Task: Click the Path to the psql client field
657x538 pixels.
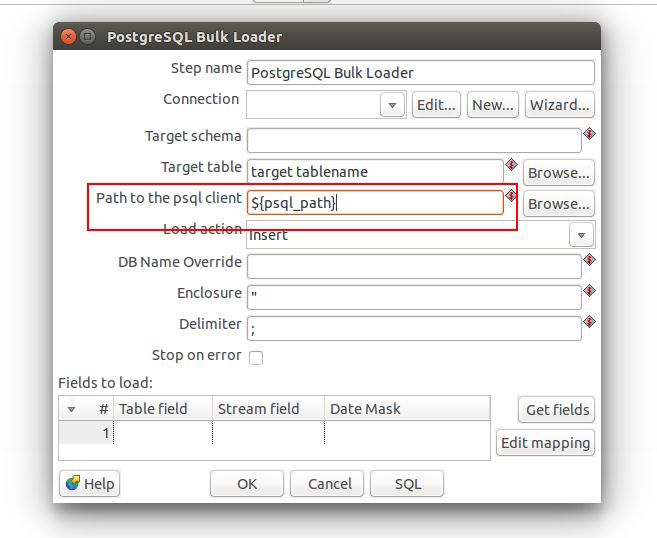Action: tap(375, 203)
